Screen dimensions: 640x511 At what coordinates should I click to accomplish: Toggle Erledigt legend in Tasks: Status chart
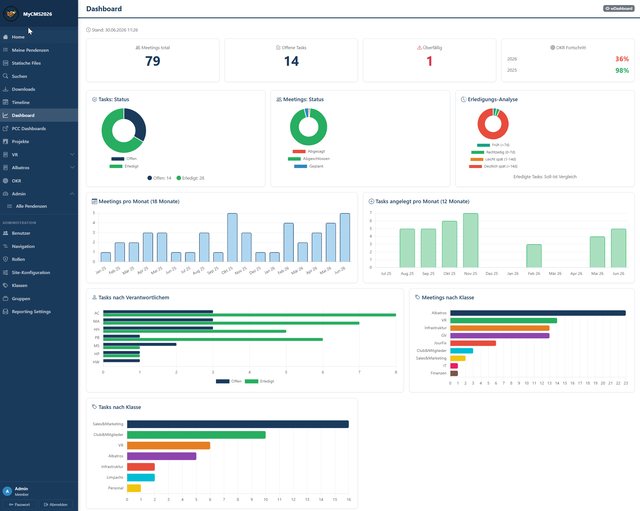pyautogui.click(x=124, y=166)
